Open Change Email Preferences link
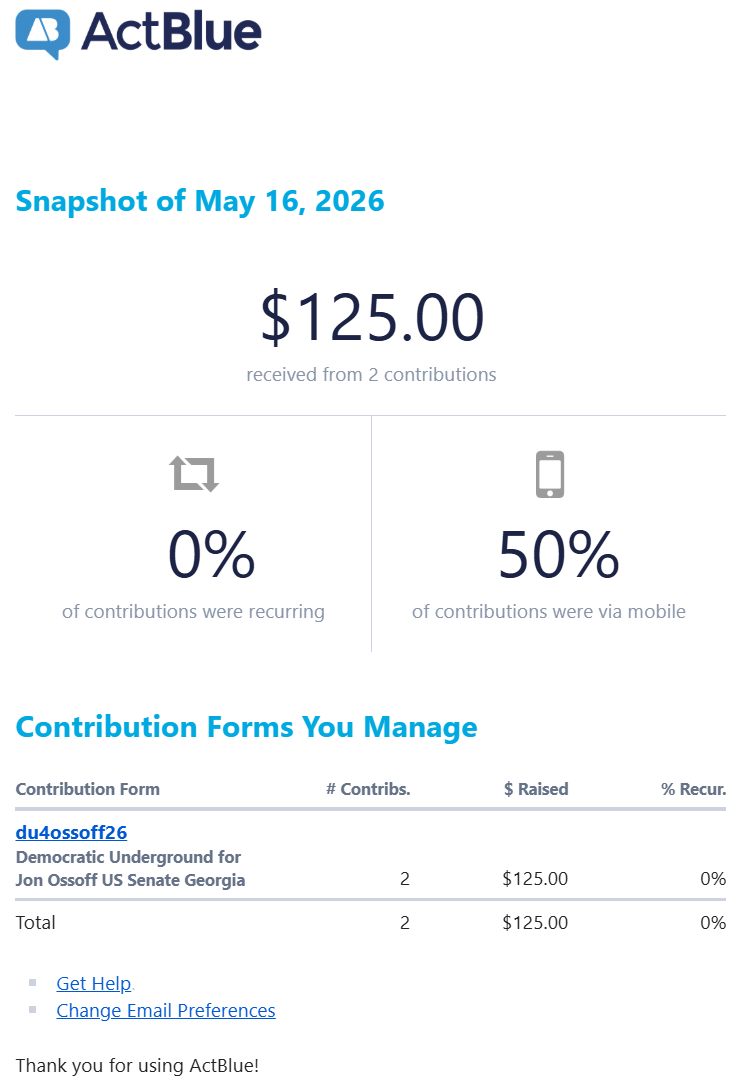This screenshot has height=1085, width=739. (x=166, y=1010)
